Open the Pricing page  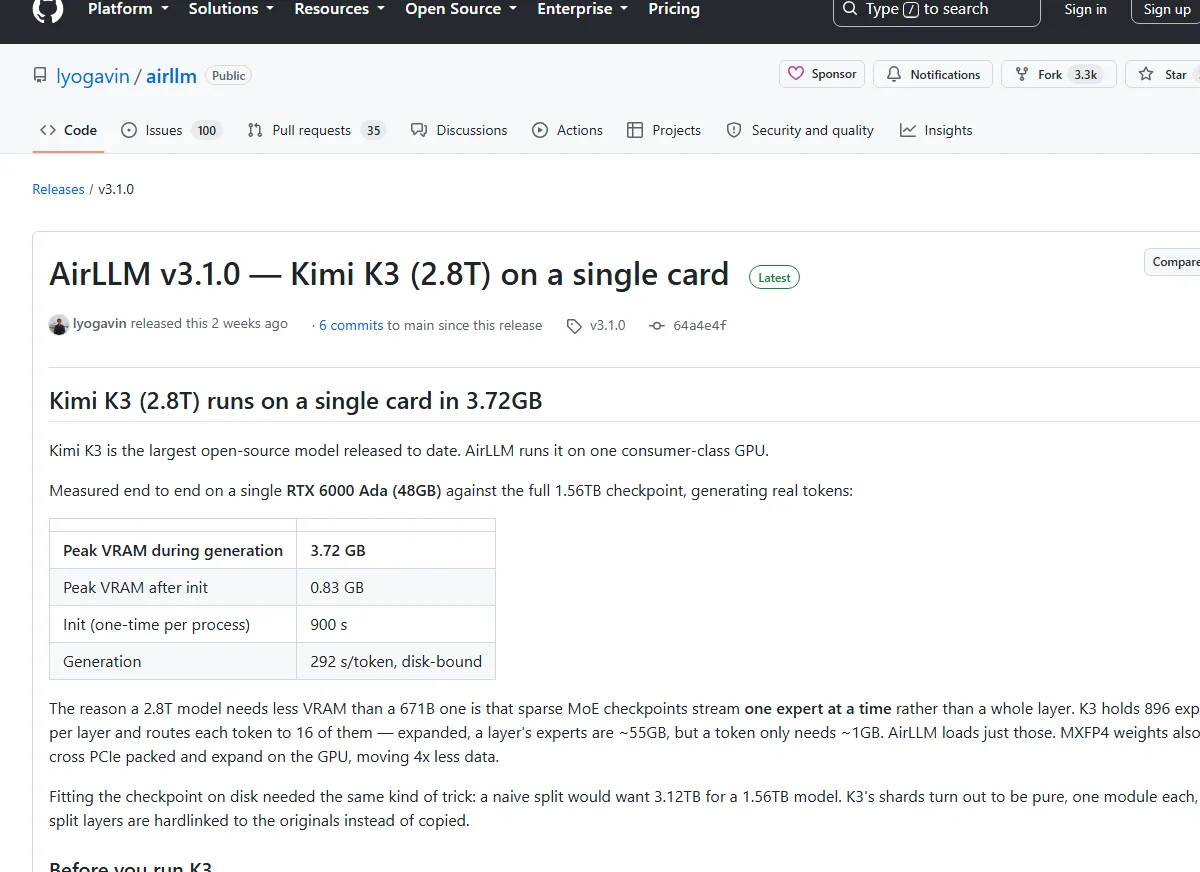click(674, 9)
